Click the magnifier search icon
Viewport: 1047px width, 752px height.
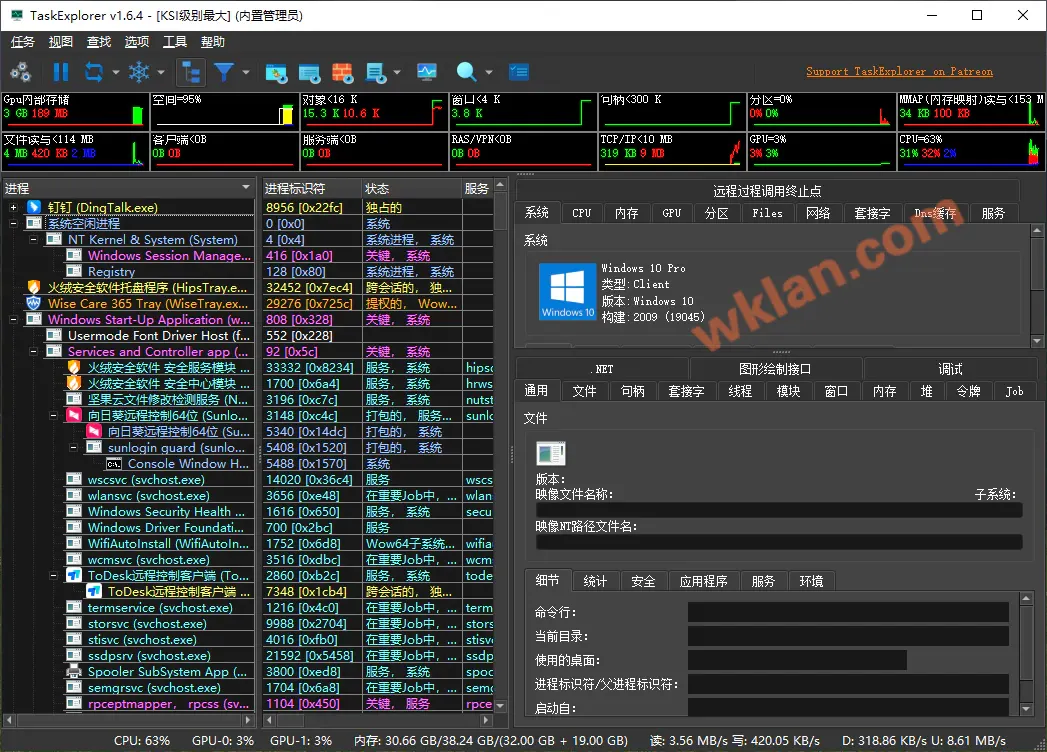click(466, 71)
